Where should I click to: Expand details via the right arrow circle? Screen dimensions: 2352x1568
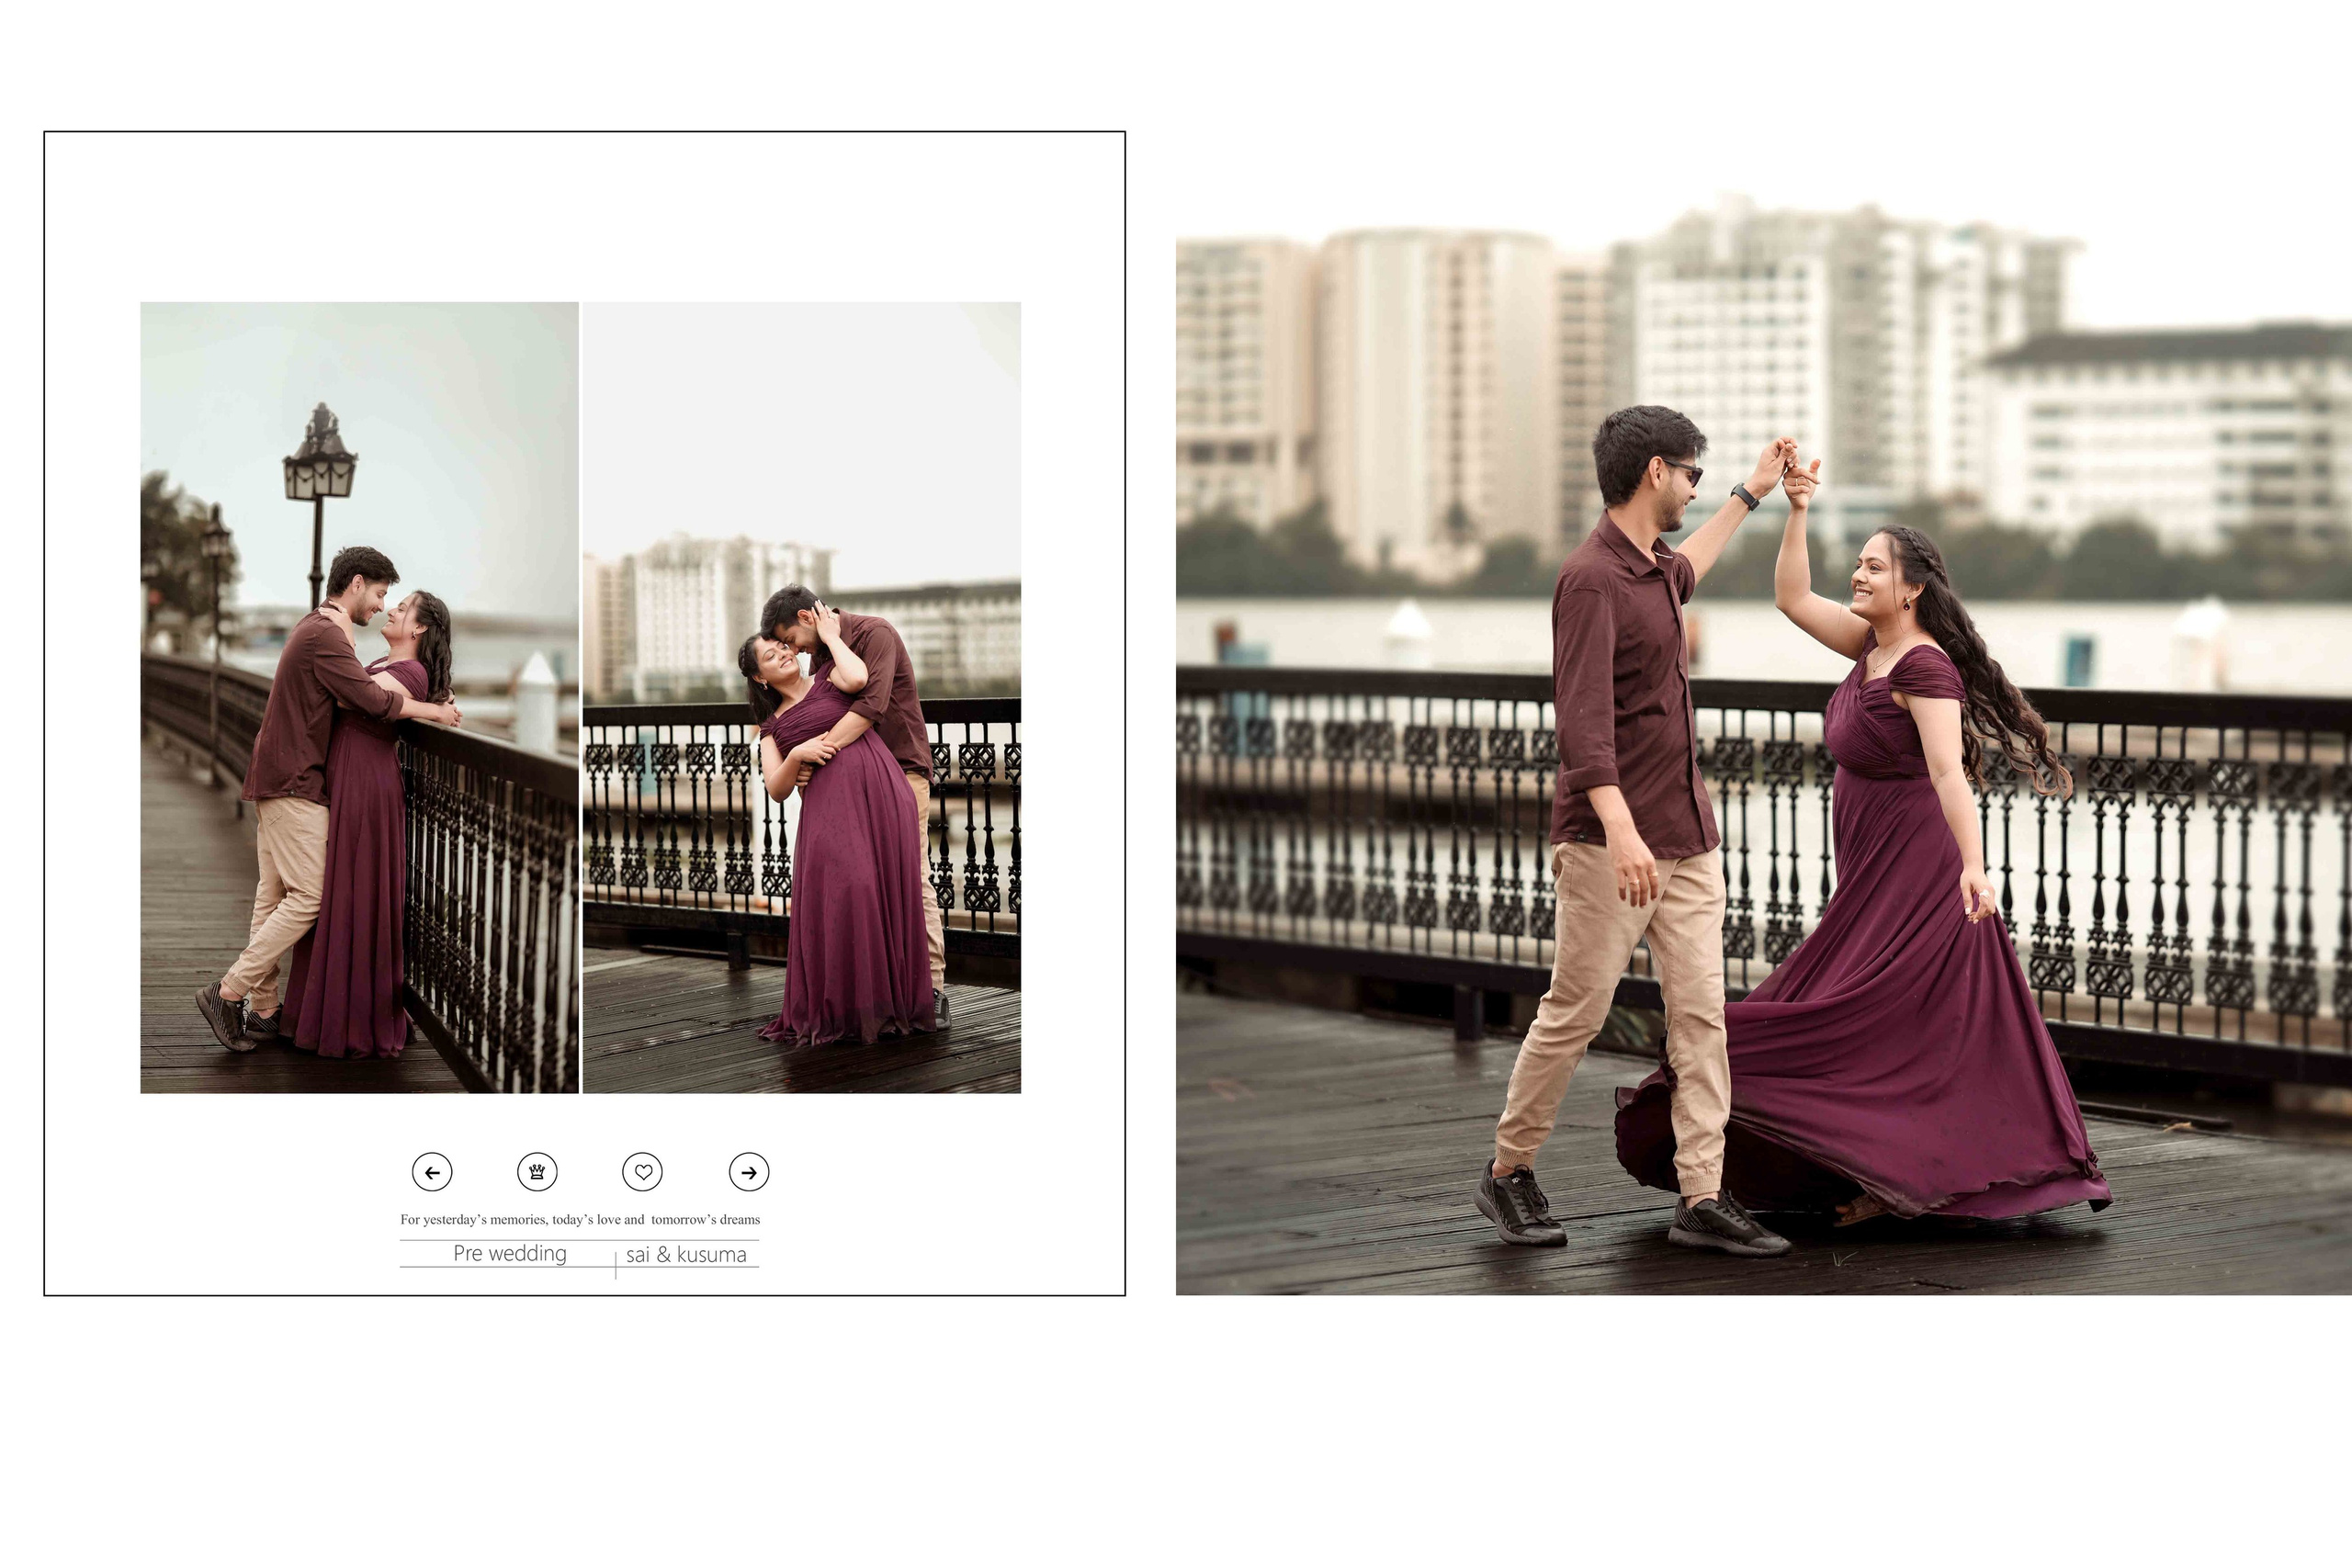748,1172
